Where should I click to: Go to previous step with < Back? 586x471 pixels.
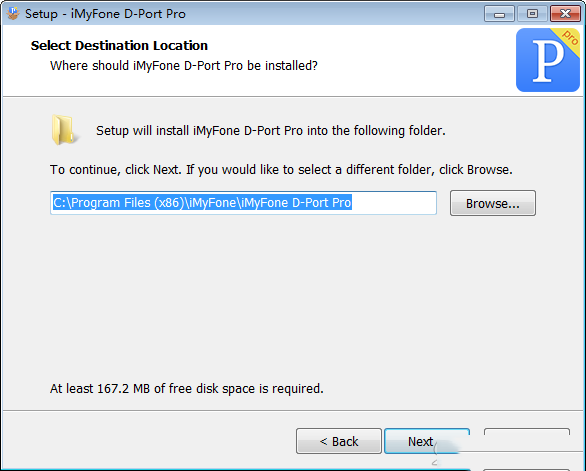click(339, 441)
